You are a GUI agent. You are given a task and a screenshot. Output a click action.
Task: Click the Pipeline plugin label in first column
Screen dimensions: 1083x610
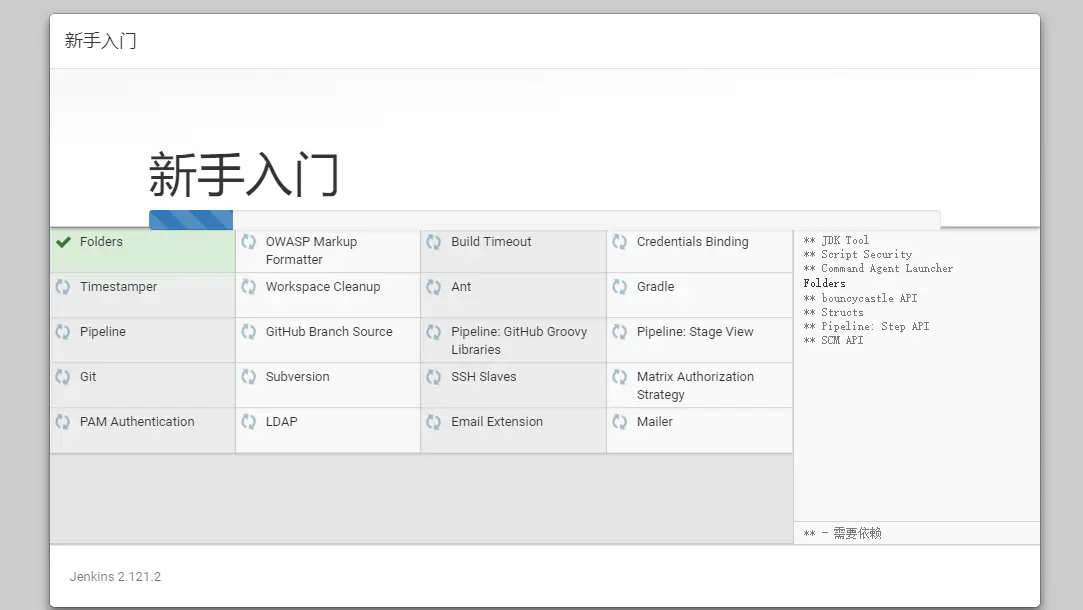(102, 332)
